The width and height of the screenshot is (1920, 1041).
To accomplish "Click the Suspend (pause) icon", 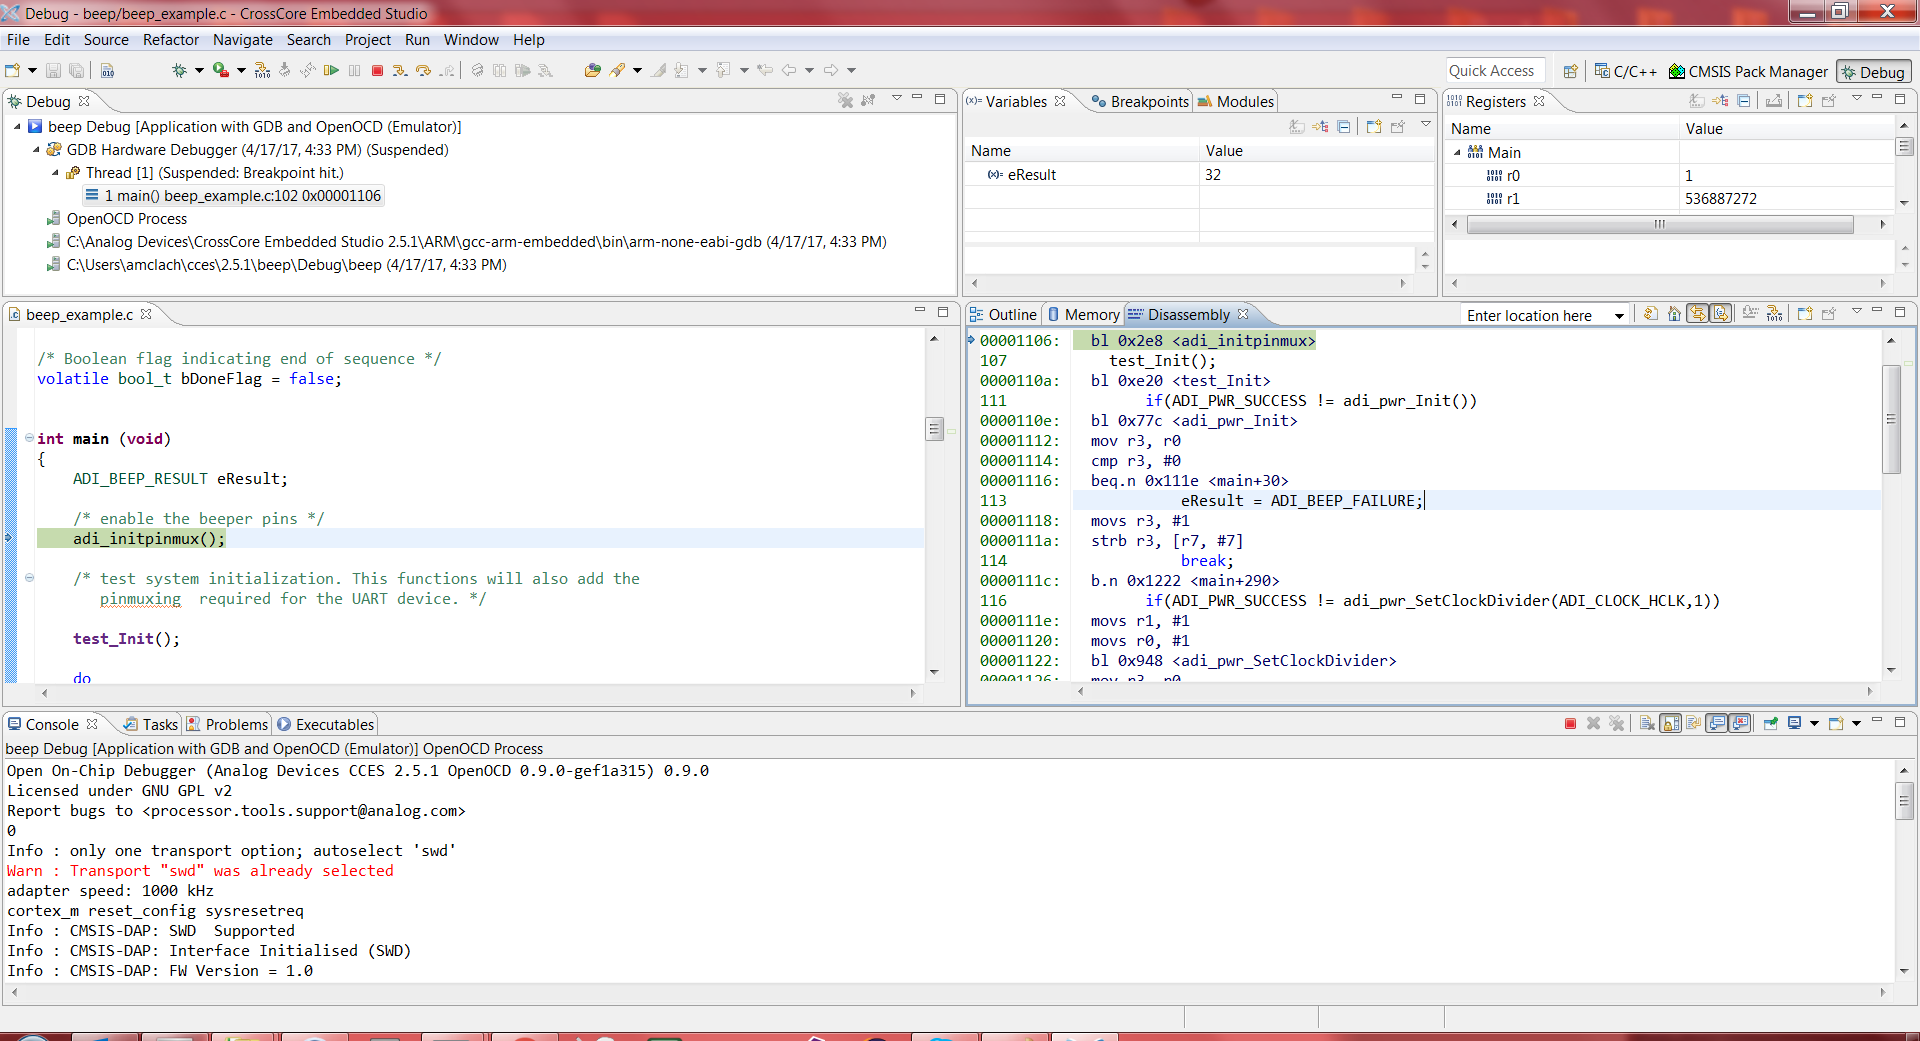I will [x=354, y=70].
